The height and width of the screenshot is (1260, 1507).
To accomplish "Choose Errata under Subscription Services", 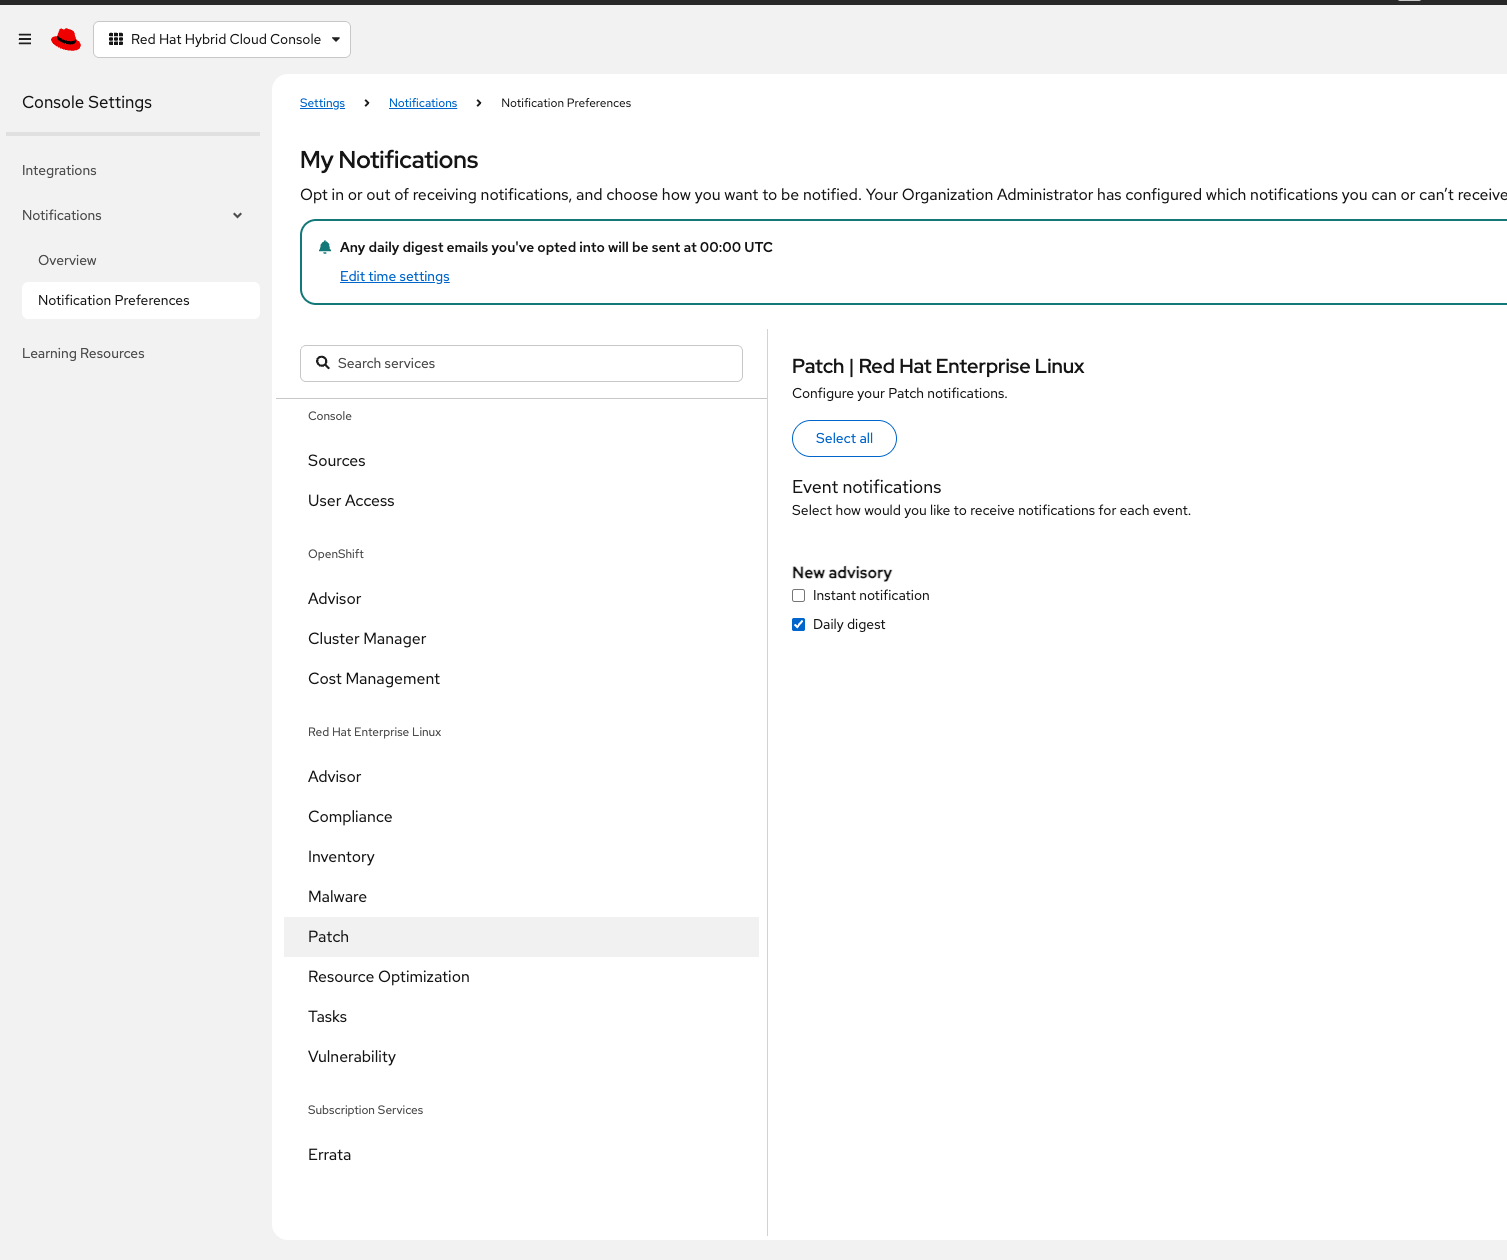I will (x=329, y=1155).
